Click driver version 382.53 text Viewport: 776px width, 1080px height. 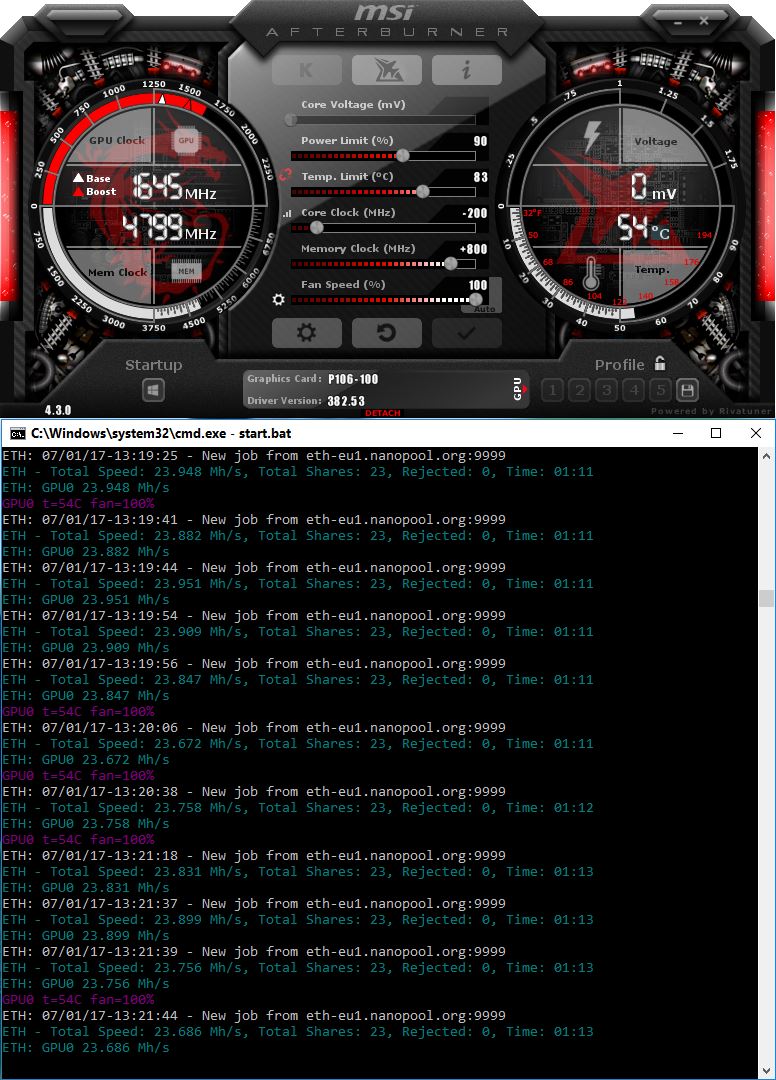346,401
